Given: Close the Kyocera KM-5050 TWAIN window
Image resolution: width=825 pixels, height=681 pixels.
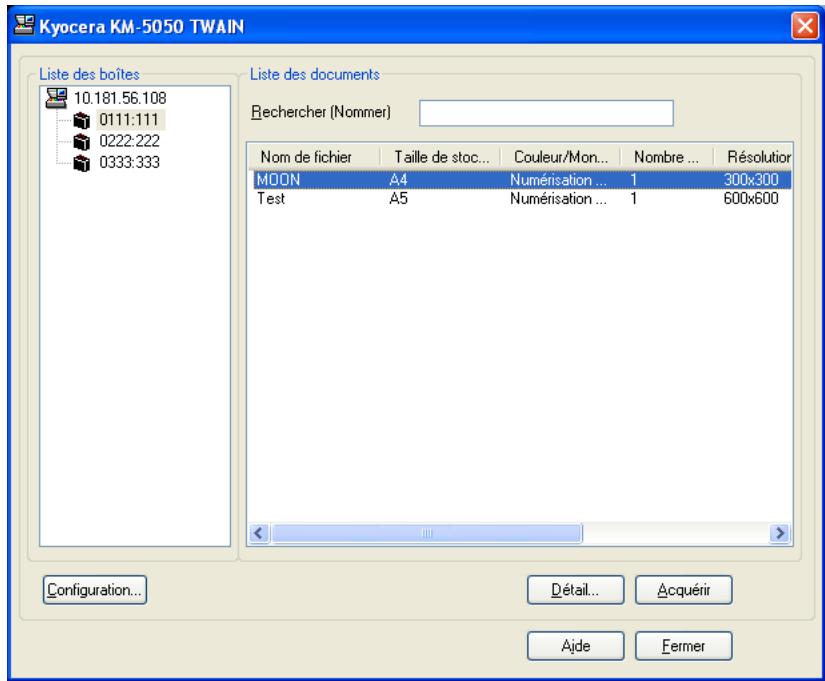Looking at the screenshot, I should pos(805,25).
